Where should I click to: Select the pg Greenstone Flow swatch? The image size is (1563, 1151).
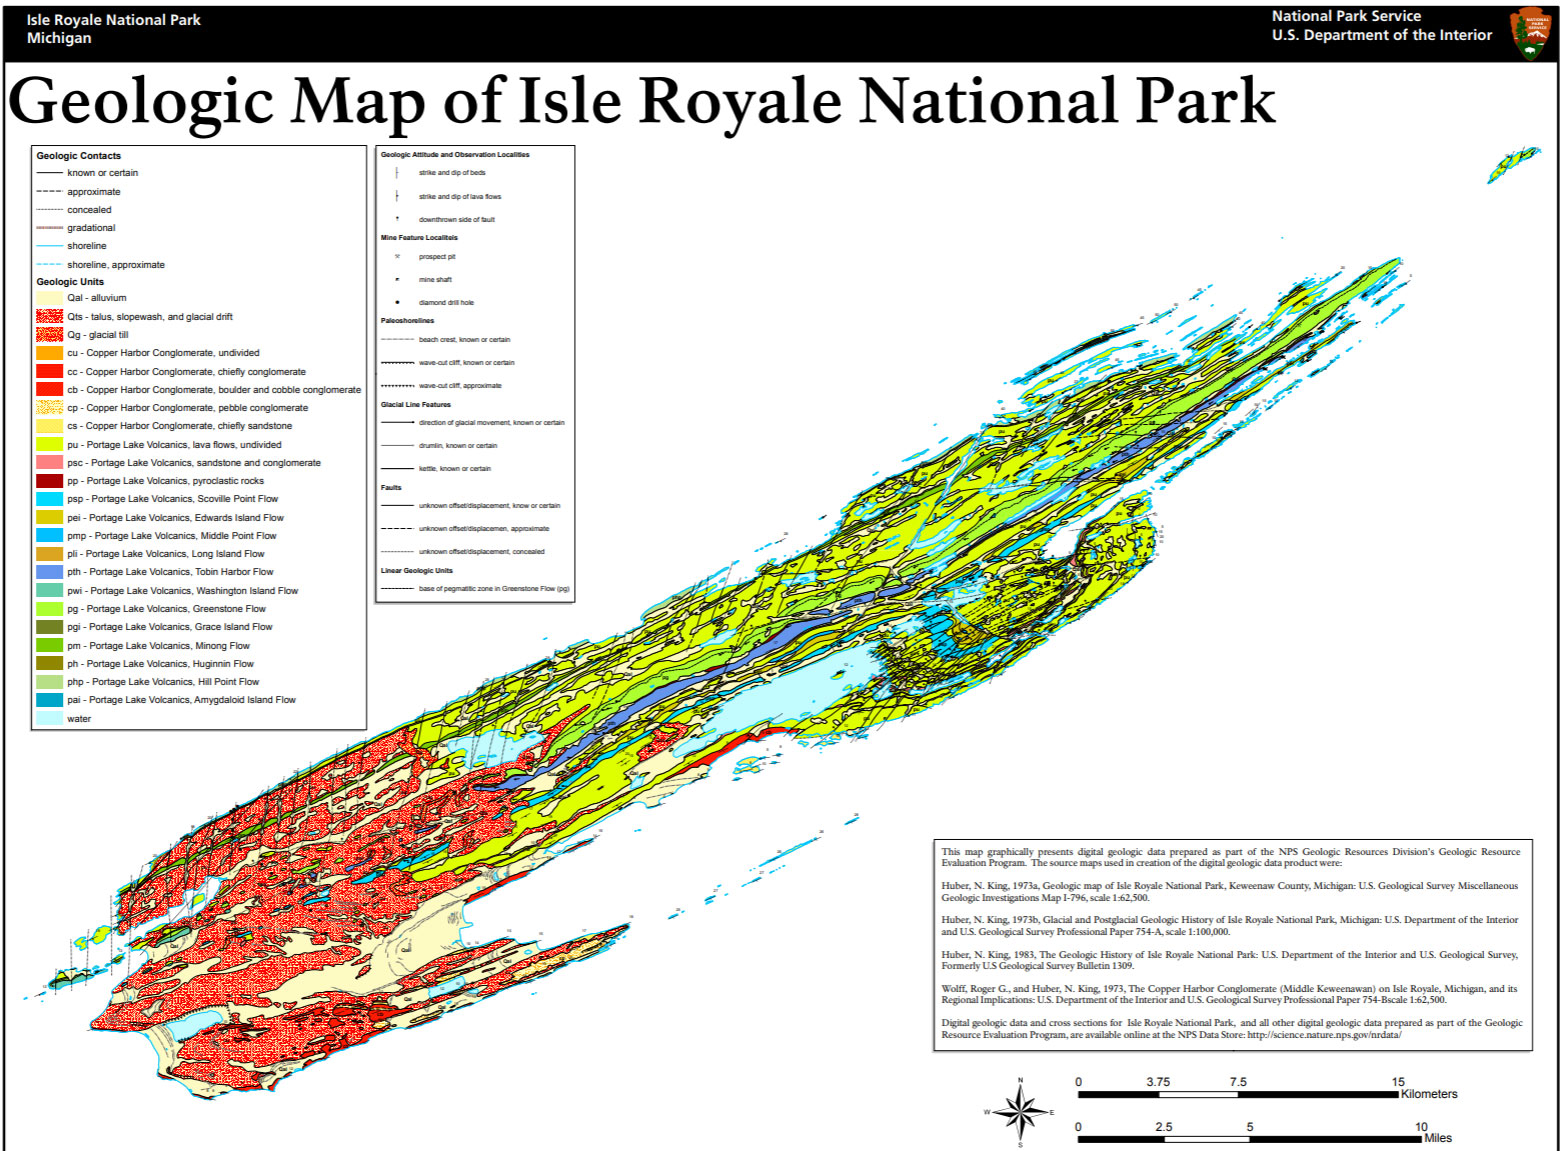51,608
